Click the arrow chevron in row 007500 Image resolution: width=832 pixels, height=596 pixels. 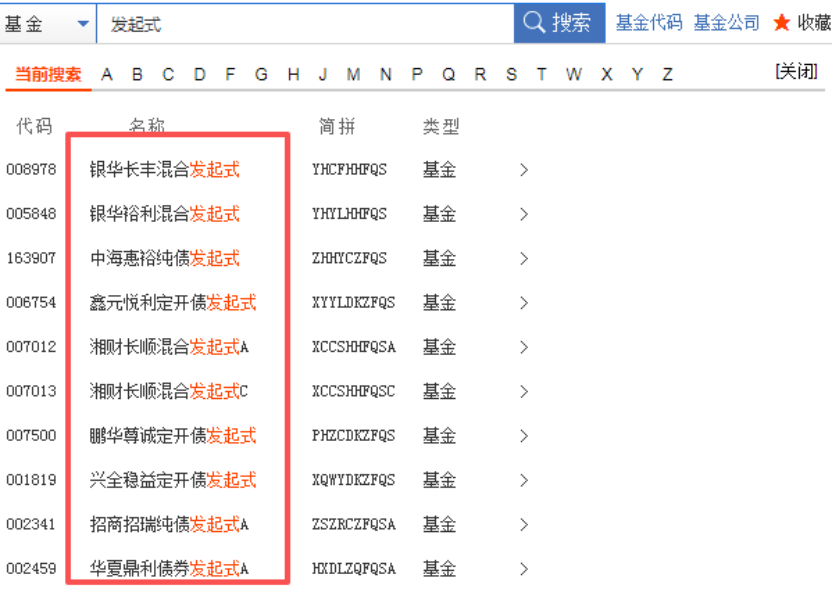pos(524,436)
